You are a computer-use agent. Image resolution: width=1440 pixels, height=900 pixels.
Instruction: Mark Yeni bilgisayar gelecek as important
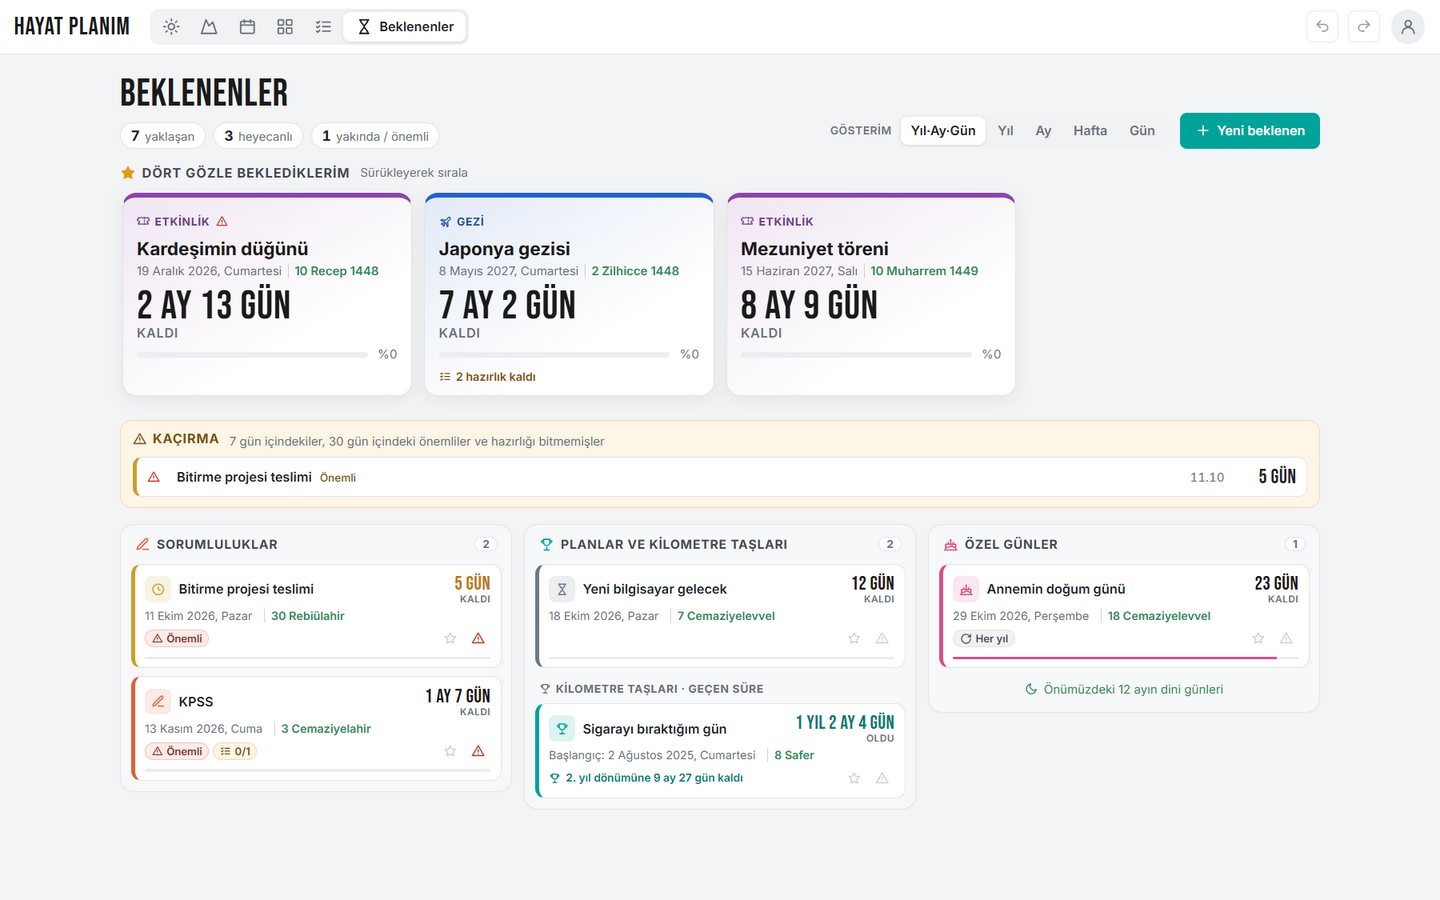click(x=882, y=638)
